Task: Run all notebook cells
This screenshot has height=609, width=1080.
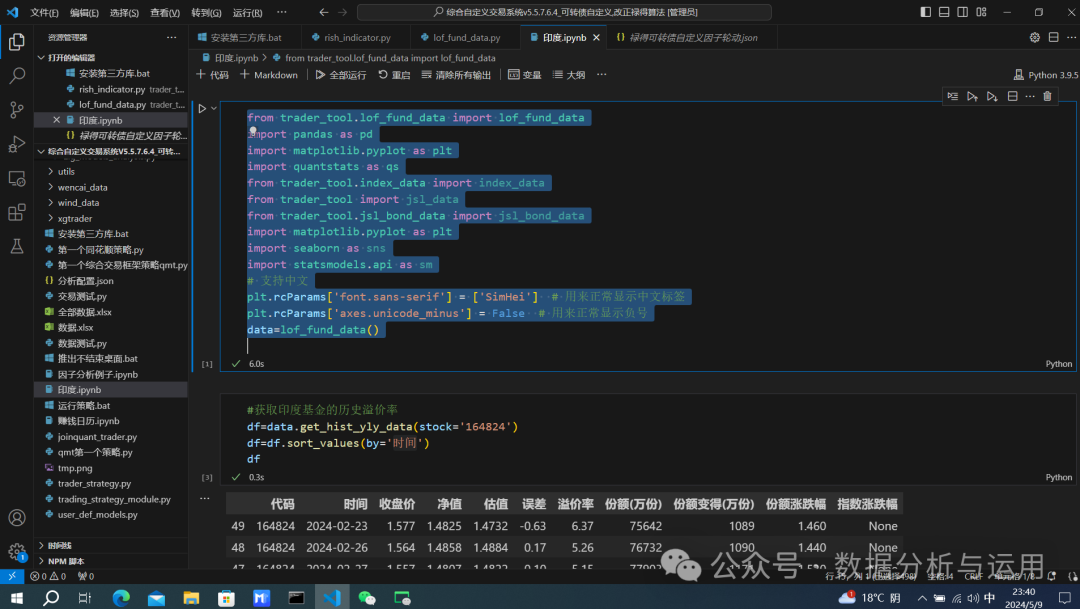Action: [x=341, y=74]
